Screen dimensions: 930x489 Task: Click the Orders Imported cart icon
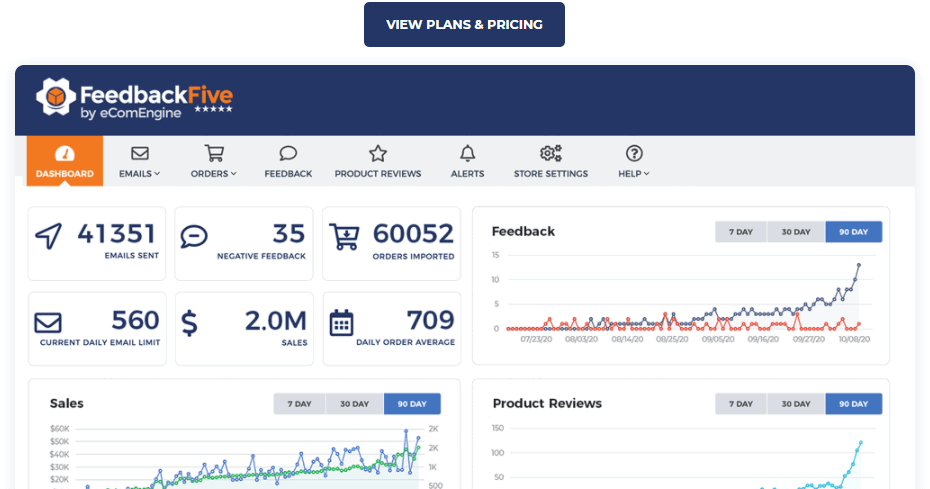point(344,237)
